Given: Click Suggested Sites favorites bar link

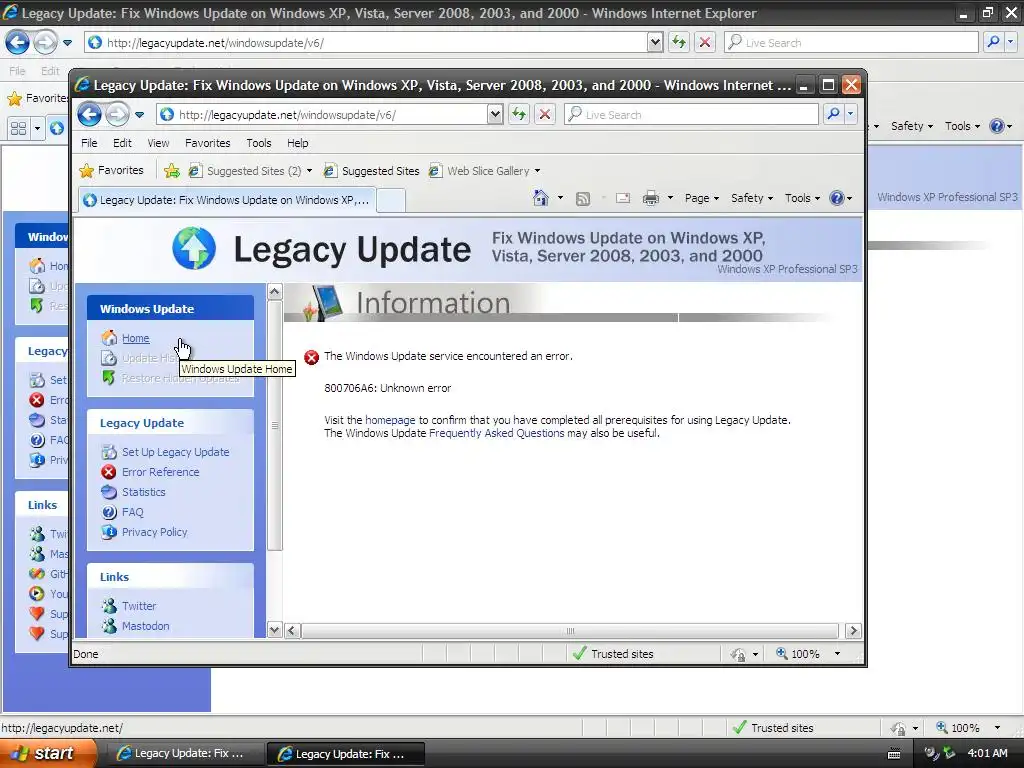Looking at the screenshot, I should (x=372, y=171).
